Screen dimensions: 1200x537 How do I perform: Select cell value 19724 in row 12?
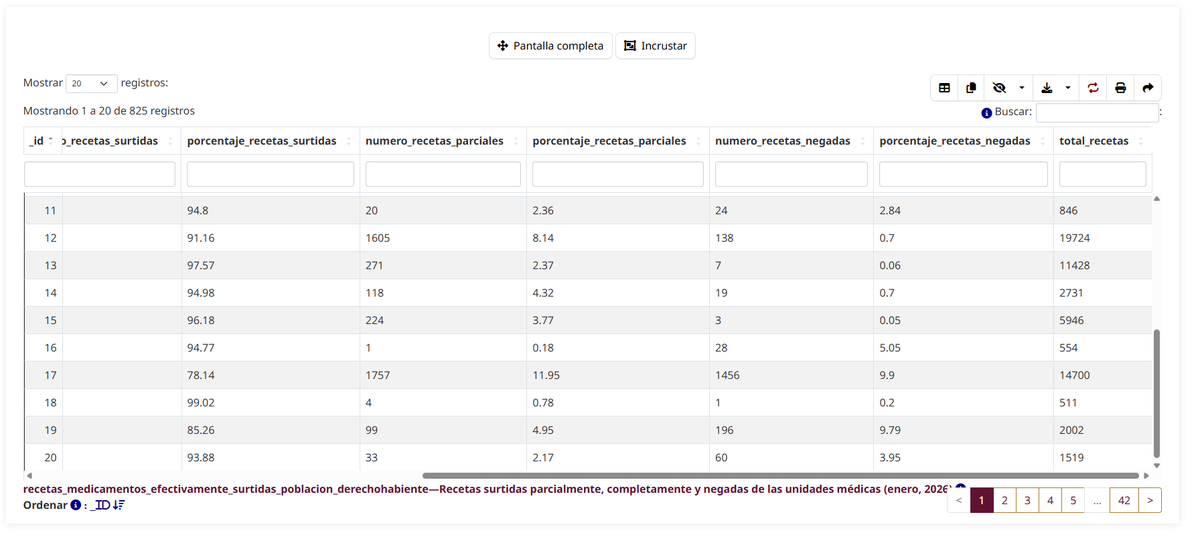(x=1075, y=238)
